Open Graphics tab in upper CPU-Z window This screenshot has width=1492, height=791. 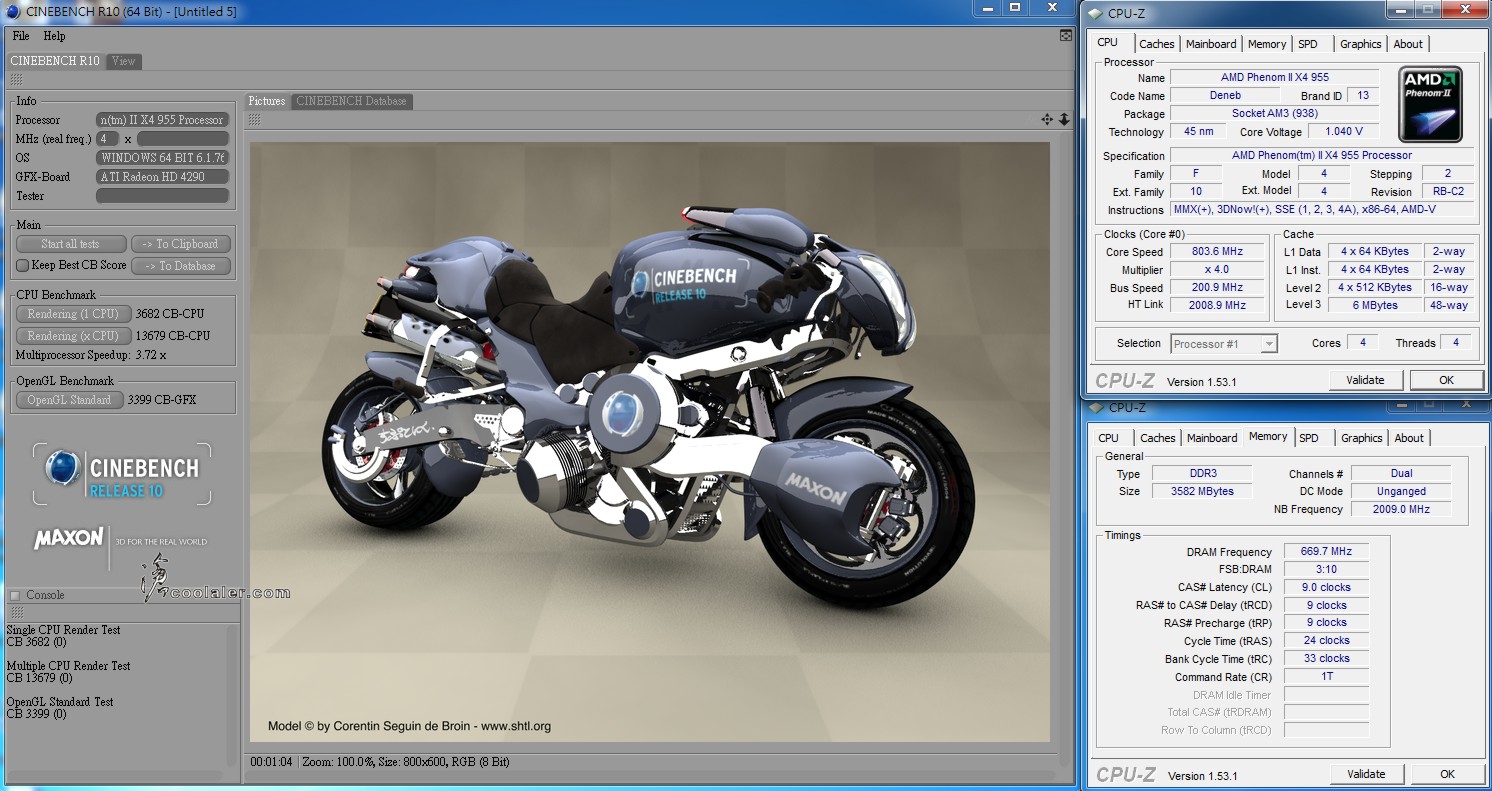(1361, 44)
